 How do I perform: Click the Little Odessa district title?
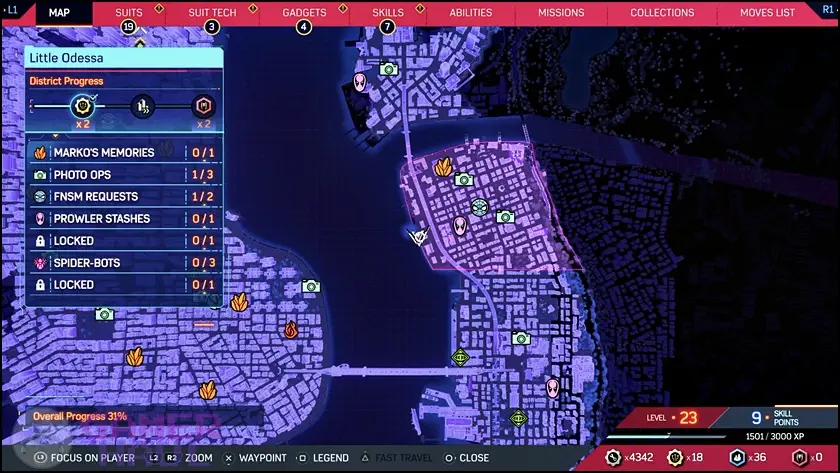click(x=66, y=58)
